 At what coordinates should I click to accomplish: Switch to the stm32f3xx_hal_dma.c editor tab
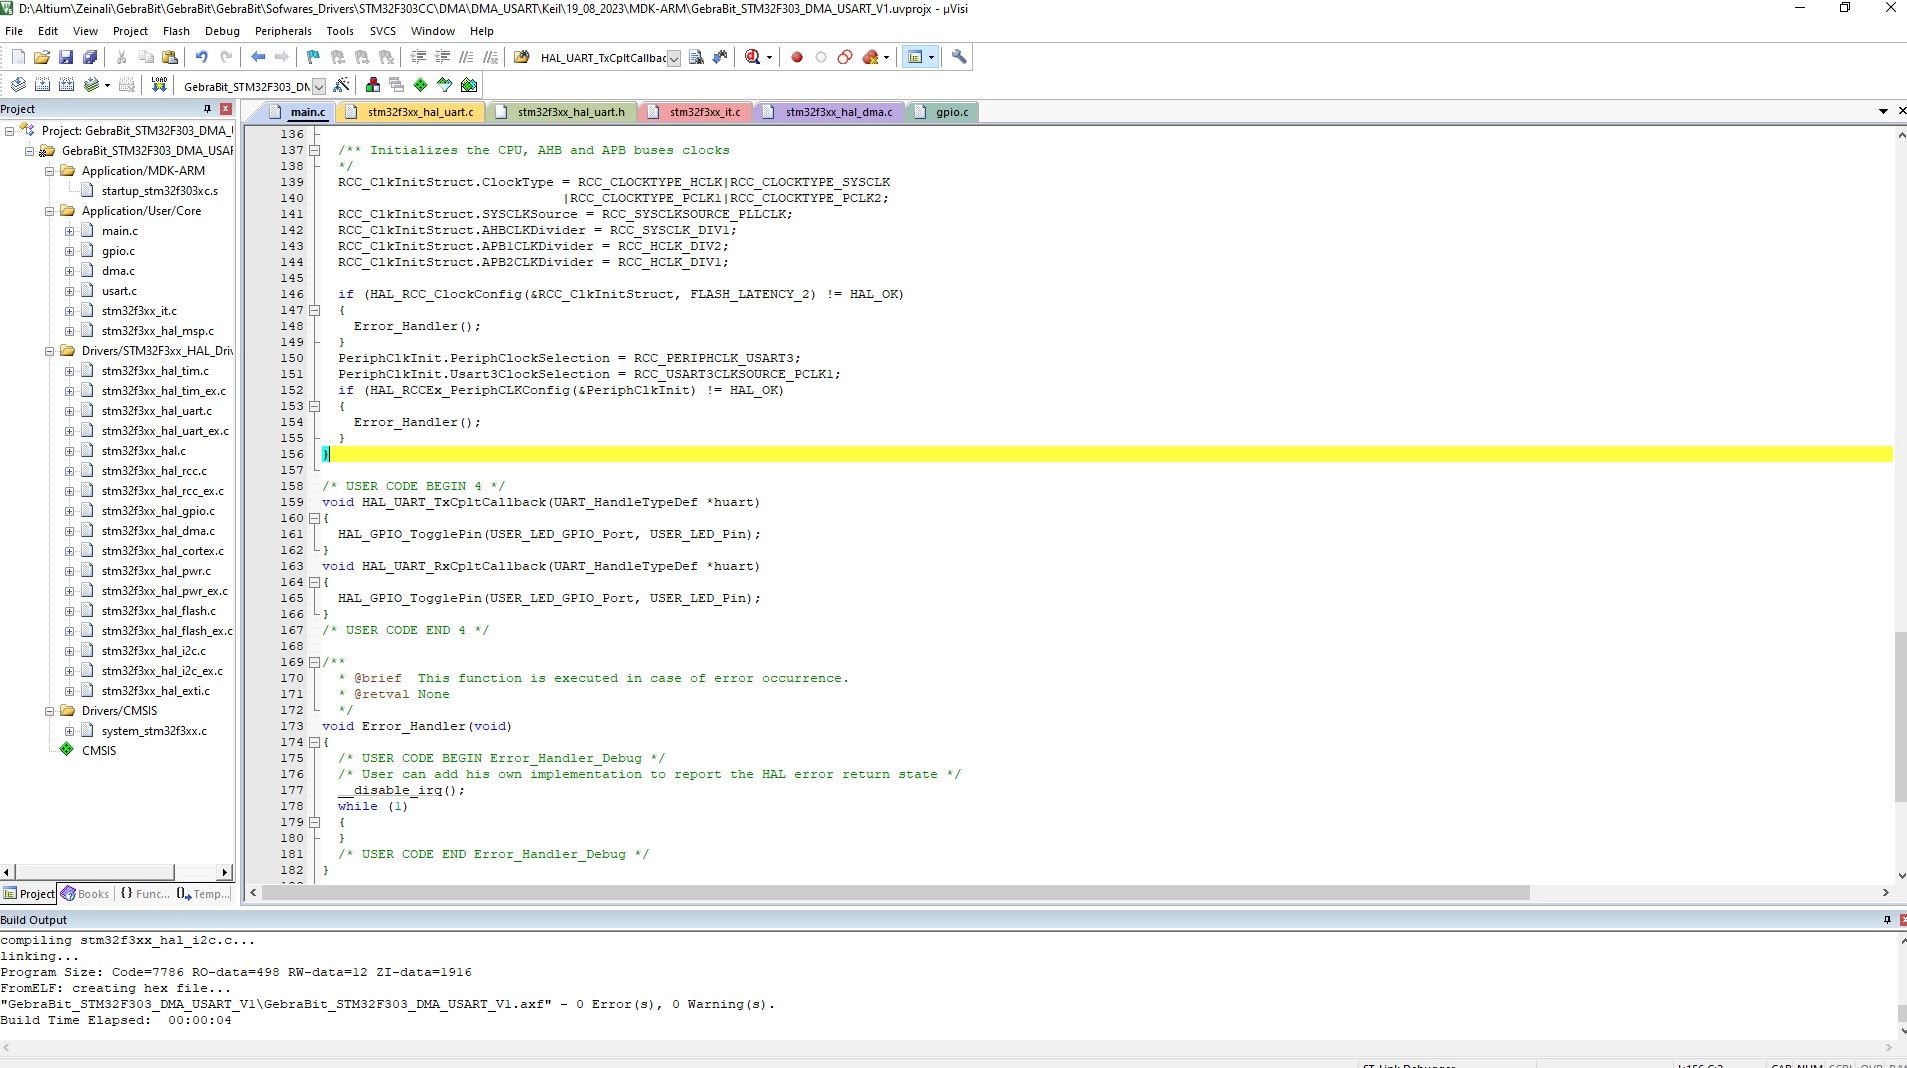[830, 112]
